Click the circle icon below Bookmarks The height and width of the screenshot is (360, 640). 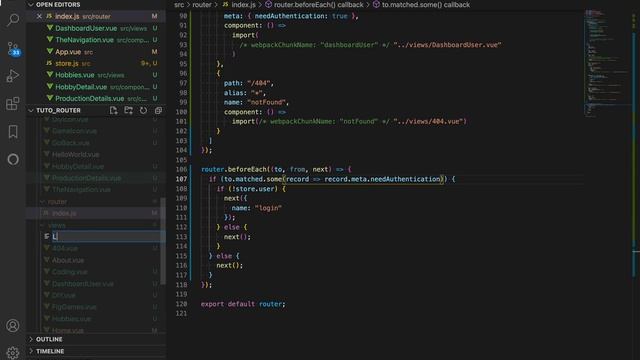pos(13,159)
